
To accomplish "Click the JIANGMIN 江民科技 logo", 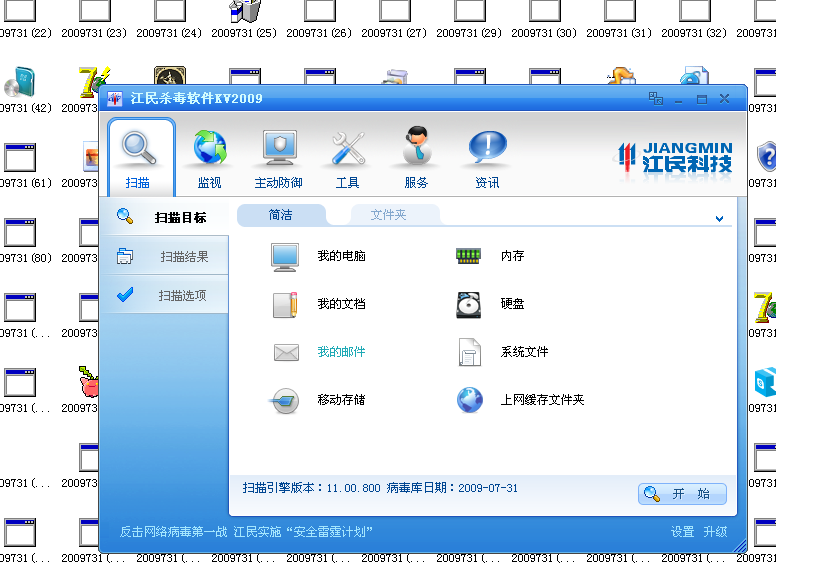I will pyautogui.click(x=673, y=159).
